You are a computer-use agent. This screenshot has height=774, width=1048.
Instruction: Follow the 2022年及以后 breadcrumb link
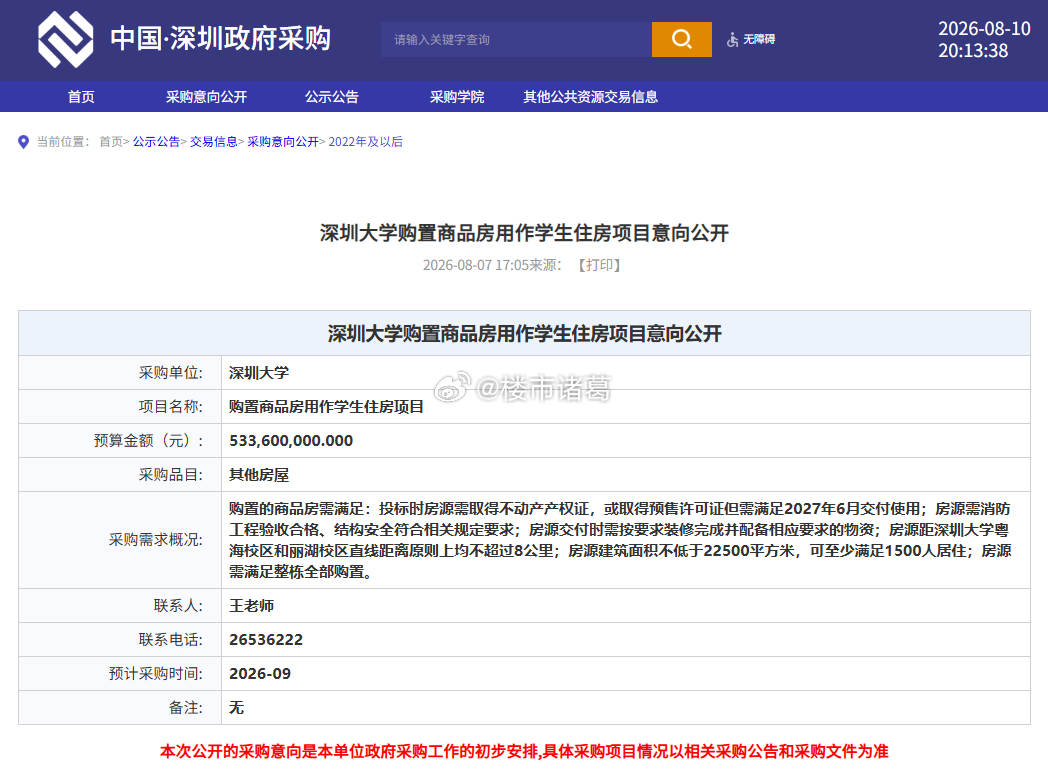(366, 142)
